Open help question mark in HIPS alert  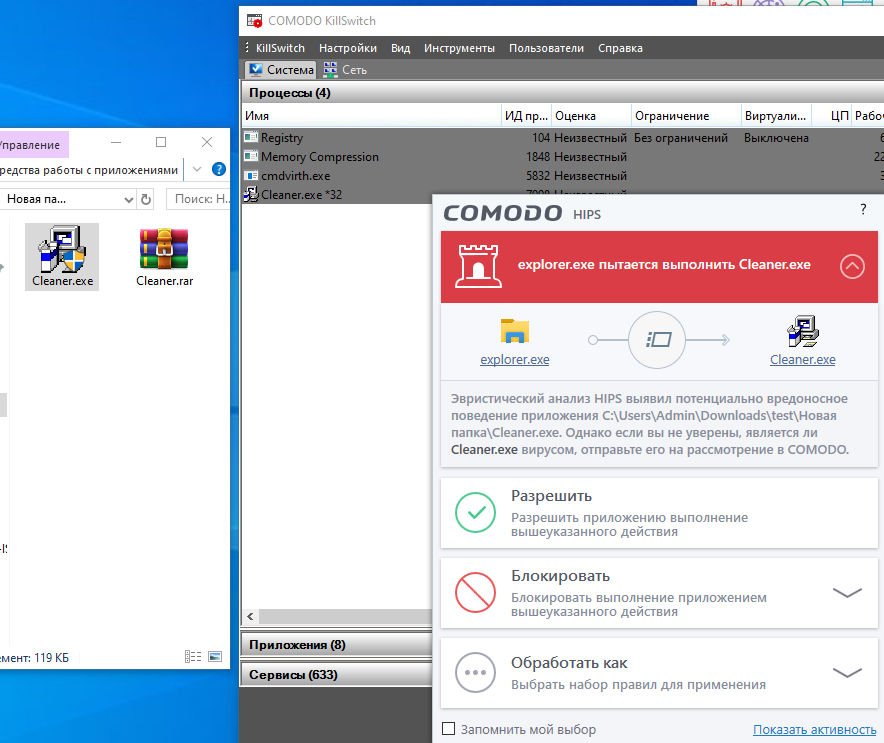click(863, 209)
